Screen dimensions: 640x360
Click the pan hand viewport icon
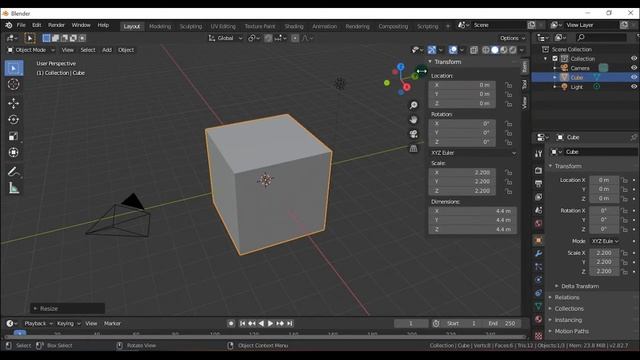pyautogui.click(x=413, y=120)
